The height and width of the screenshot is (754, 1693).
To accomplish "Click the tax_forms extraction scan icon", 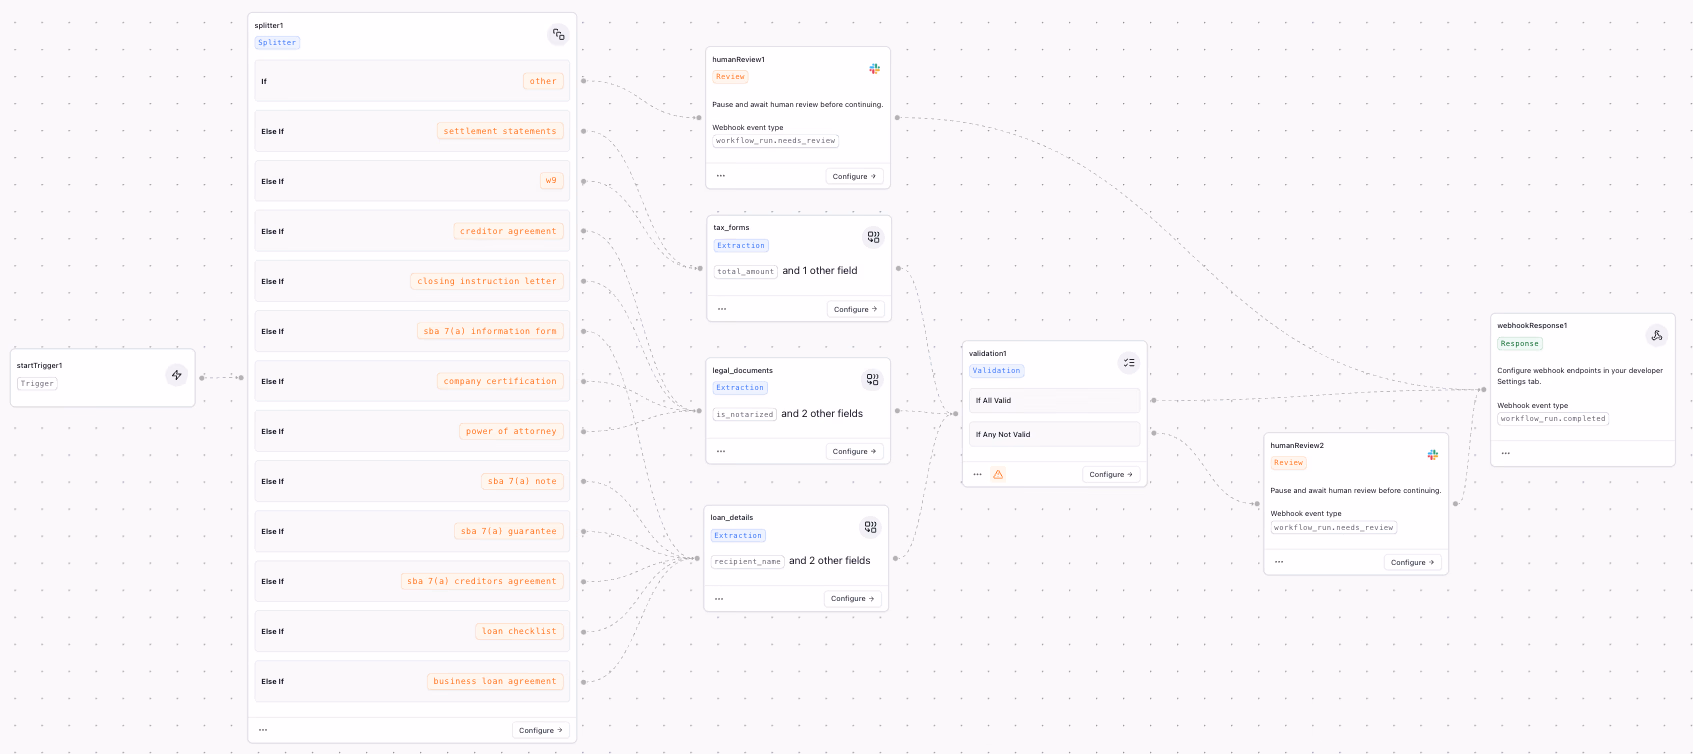I will pyautogui.click(x=873, y=237).
